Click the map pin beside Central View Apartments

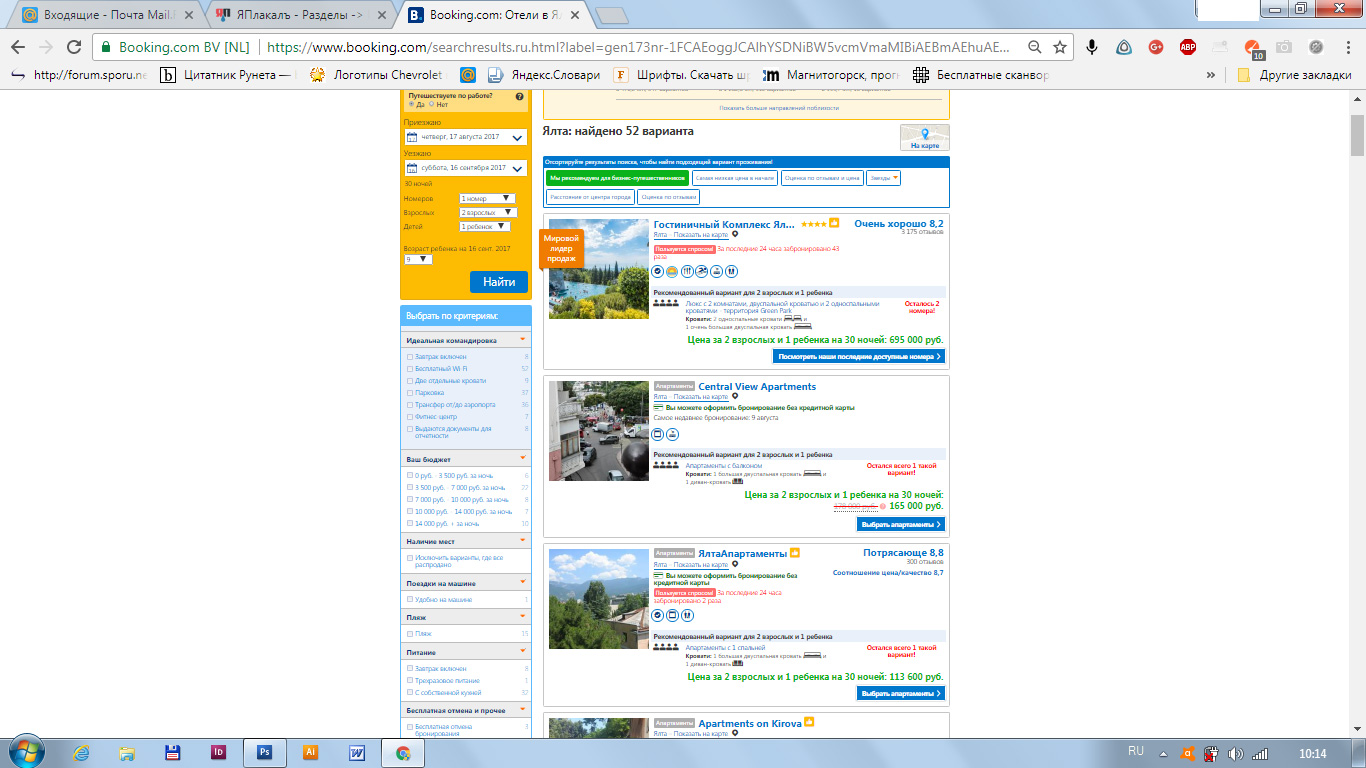click(735, 397)
